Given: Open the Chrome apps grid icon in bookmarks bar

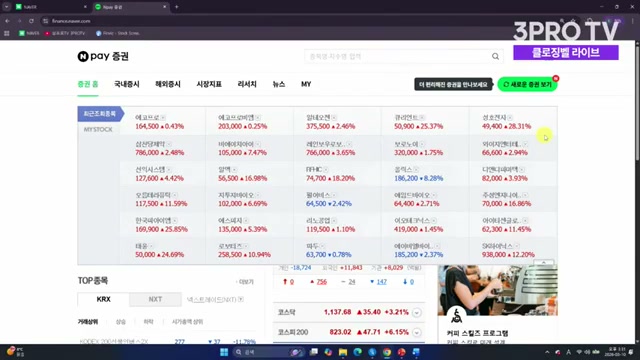Looking at the screenshot, I should [7, 33].
